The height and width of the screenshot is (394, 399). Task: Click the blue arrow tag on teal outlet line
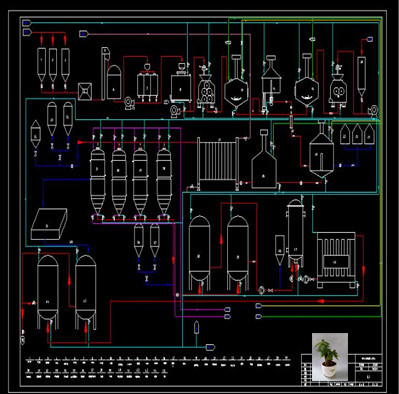coord(210,347)
